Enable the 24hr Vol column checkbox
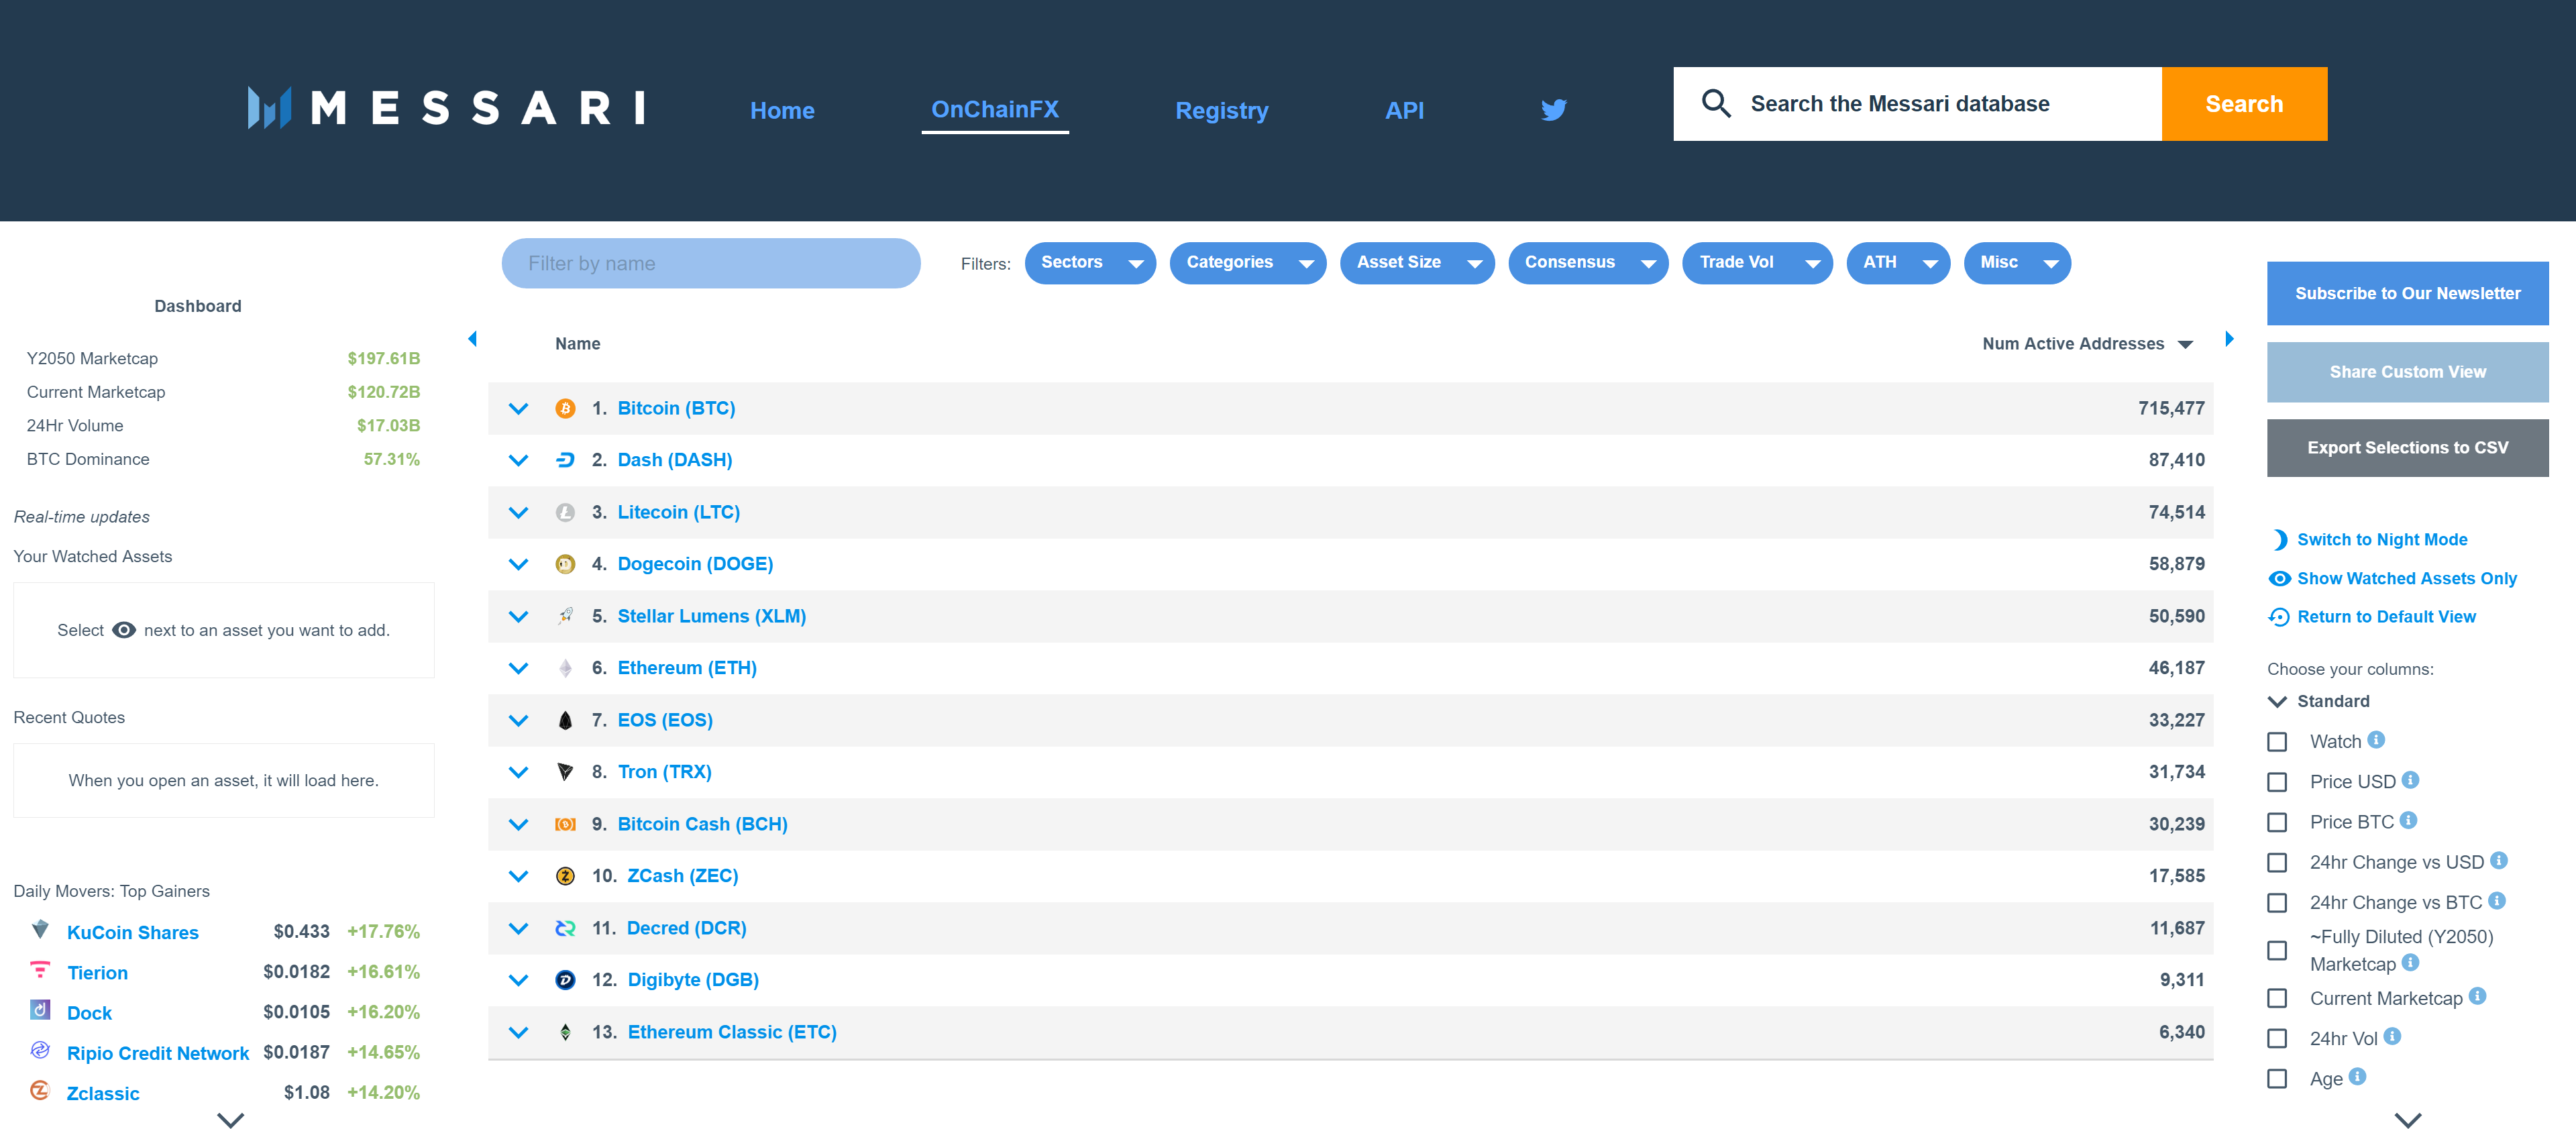The height and width of the screenshot is (1129, 2576). click(x=2279, y=1038)
